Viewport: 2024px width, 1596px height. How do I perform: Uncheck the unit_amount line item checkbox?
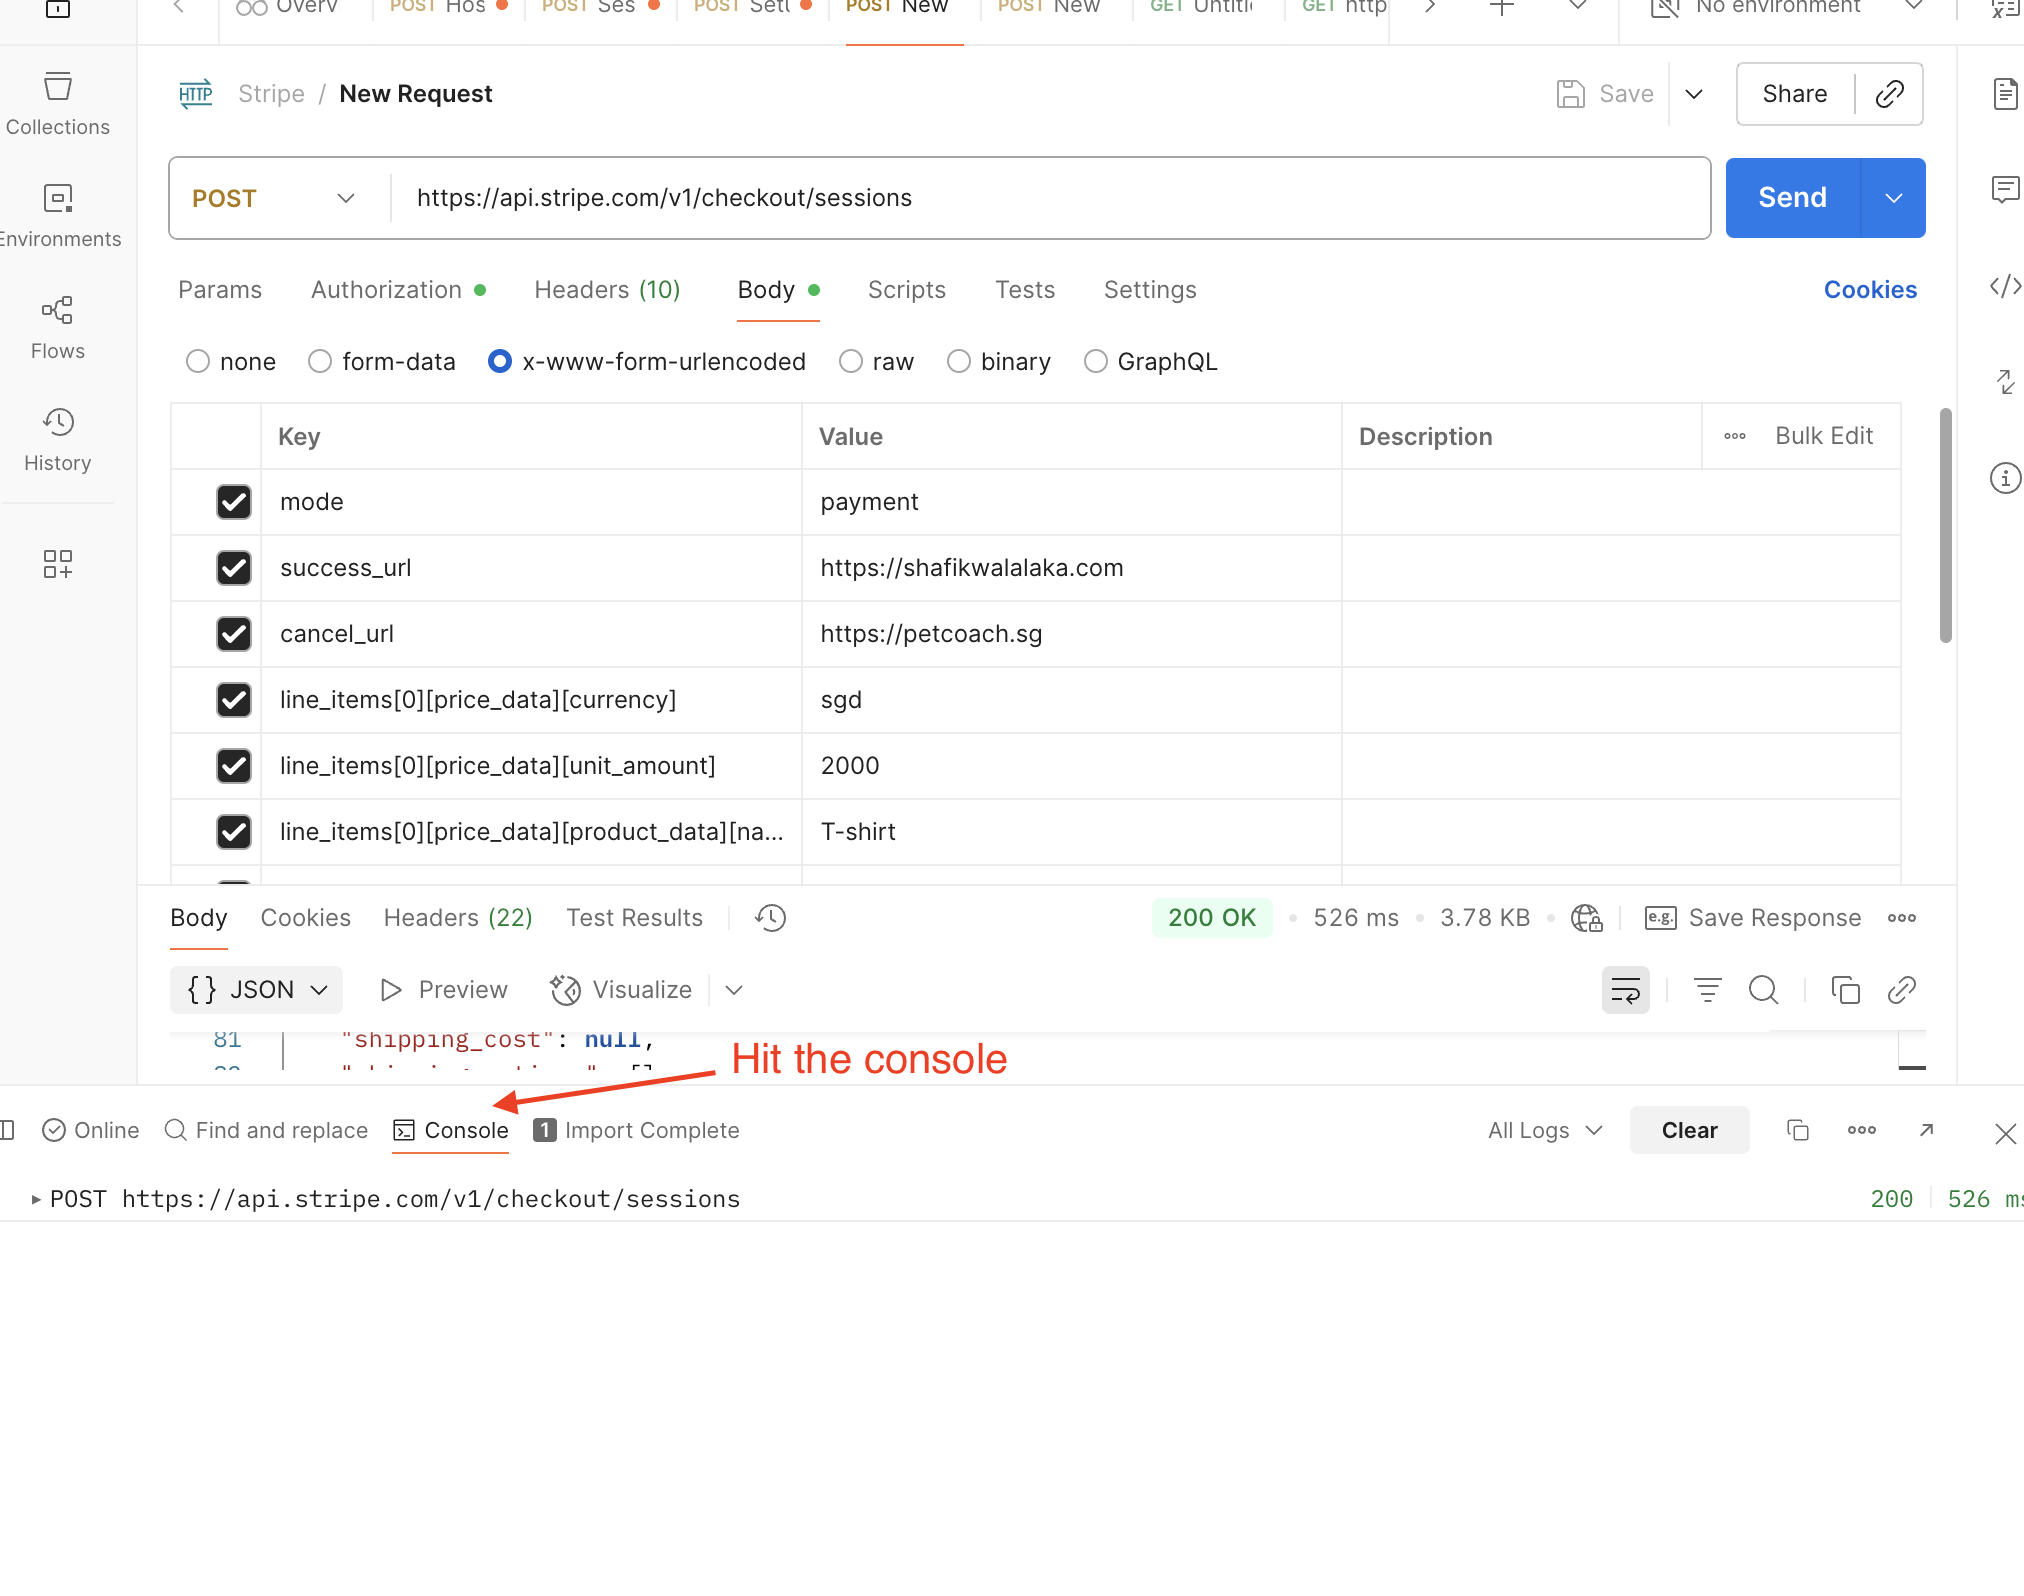click(234, 766)
